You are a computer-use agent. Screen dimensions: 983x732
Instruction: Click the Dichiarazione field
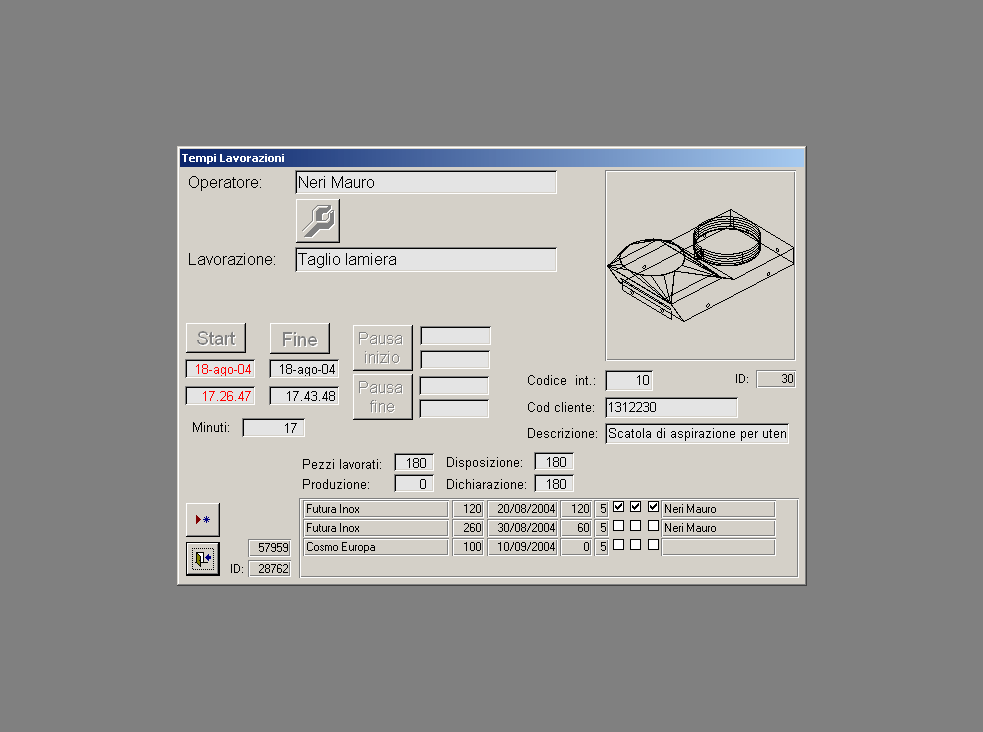[554, 484]
